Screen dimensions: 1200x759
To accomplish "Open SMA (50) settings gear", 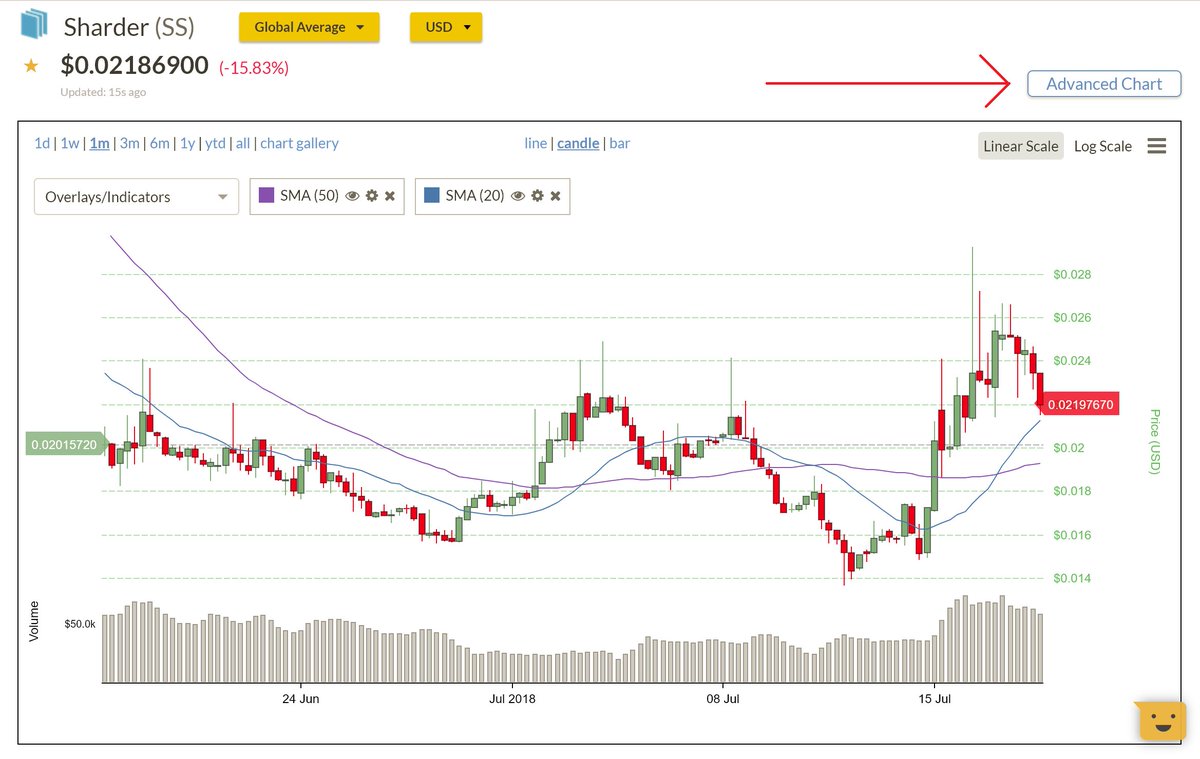I will point(371,196).
